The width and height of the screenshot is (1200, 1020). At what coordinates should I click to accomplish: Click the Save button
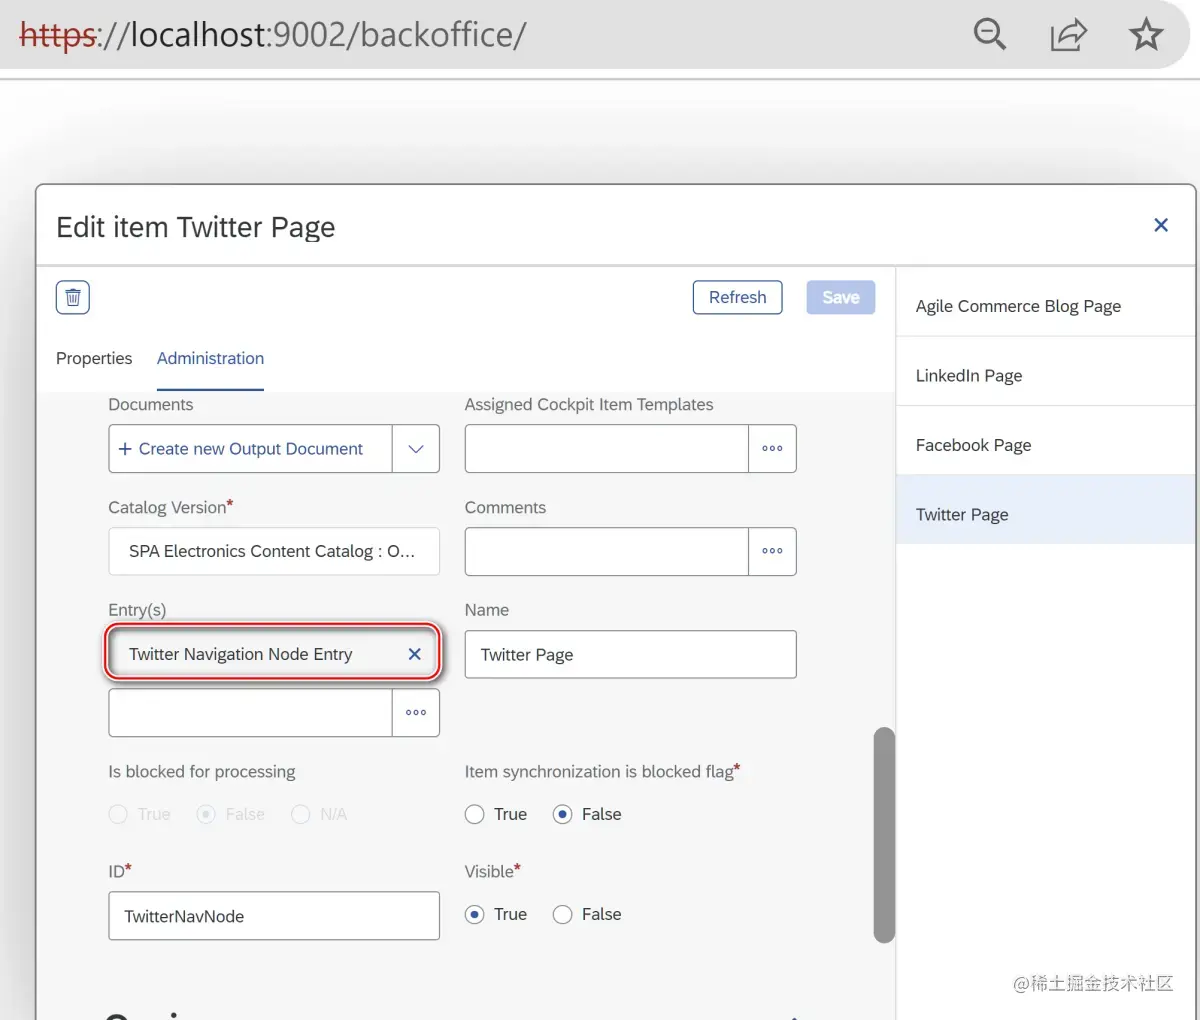[841, 297]
